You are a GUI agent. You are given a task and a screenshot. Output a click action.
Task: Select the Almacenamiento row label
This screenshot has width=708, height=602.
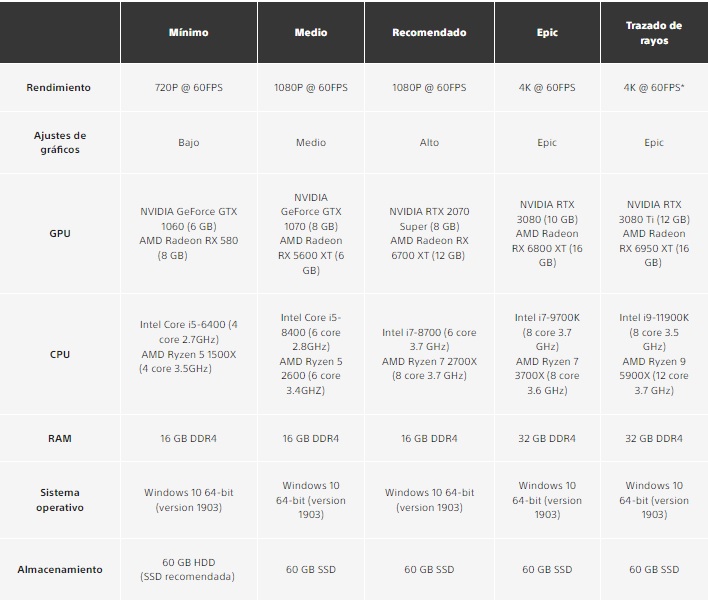[59, 569]
